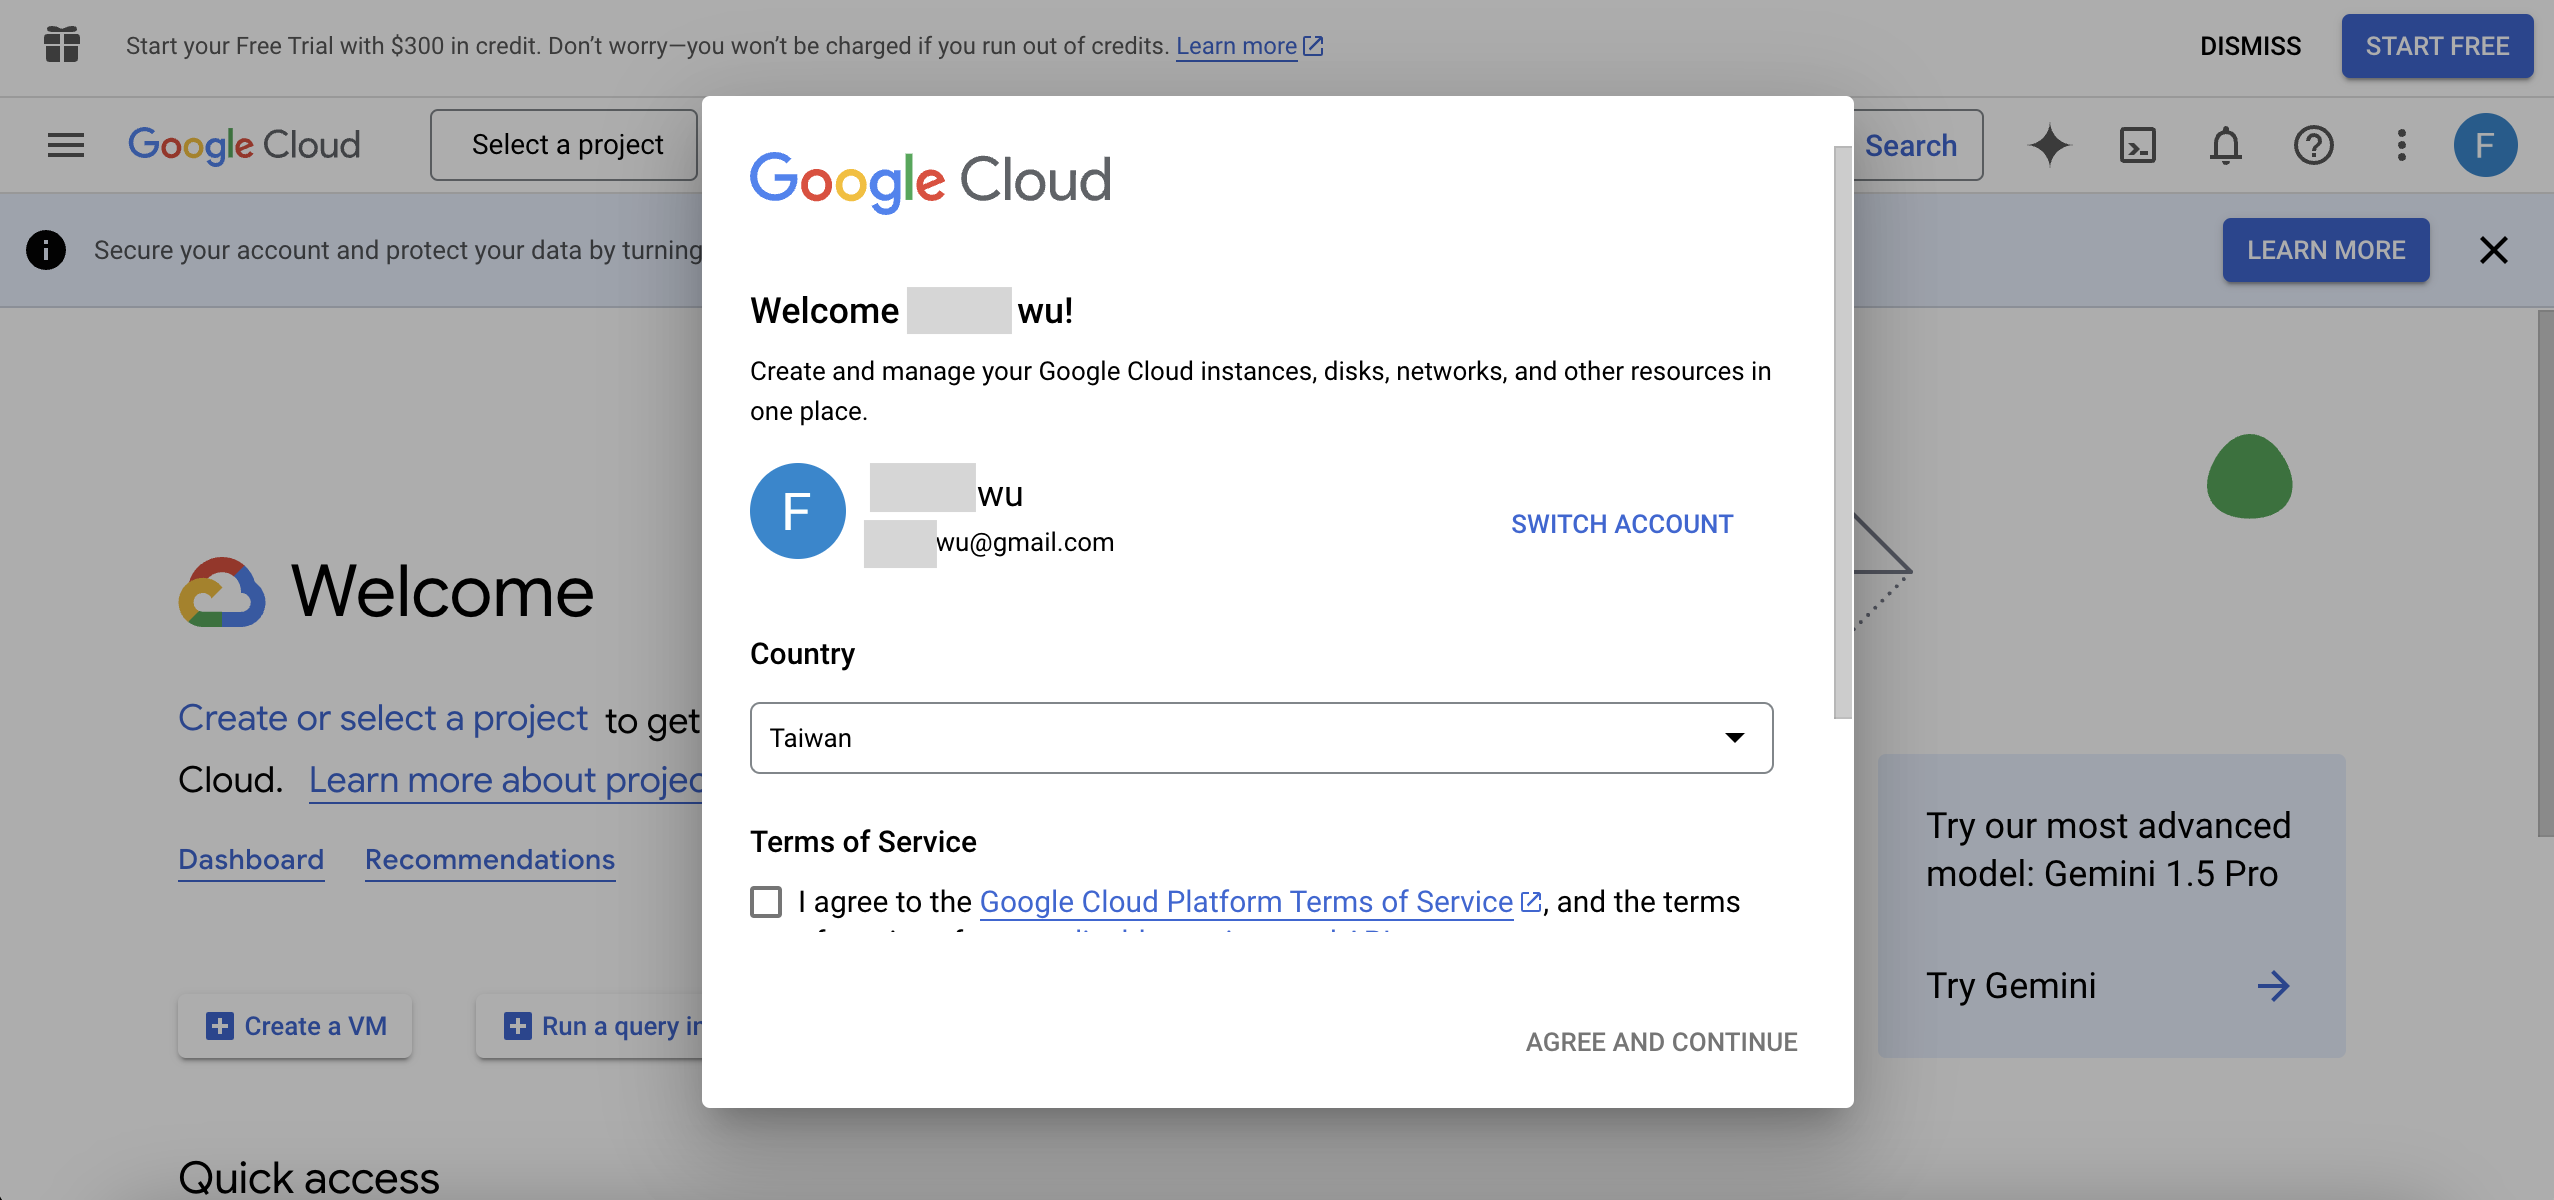Switch to Dashboard tab
2554x1200 pixels.
tap(251, 860)
